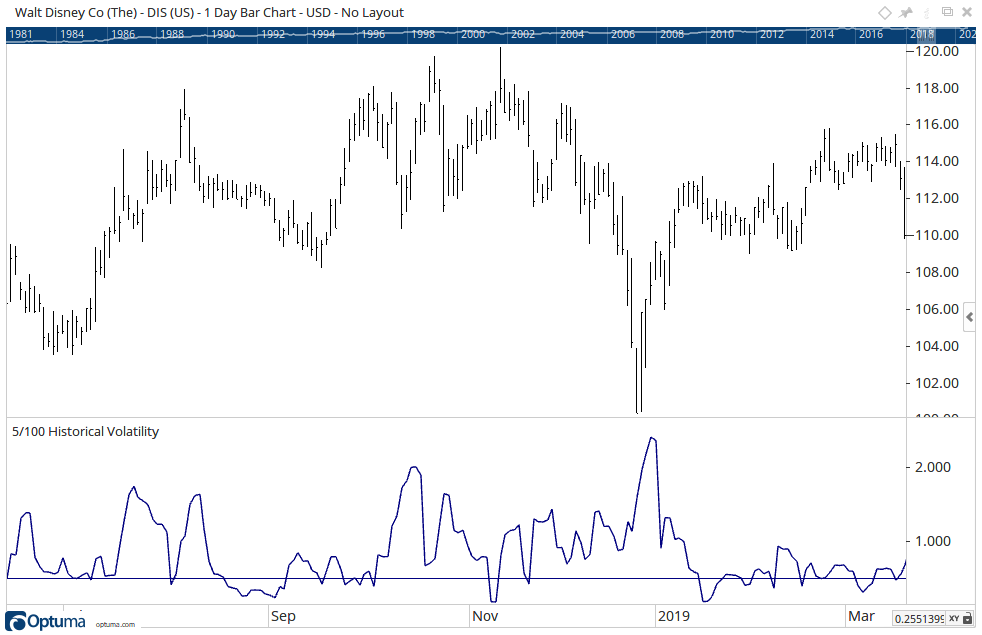
Task: Click the 1.000 volatility scale label
Action: [933, 541]
